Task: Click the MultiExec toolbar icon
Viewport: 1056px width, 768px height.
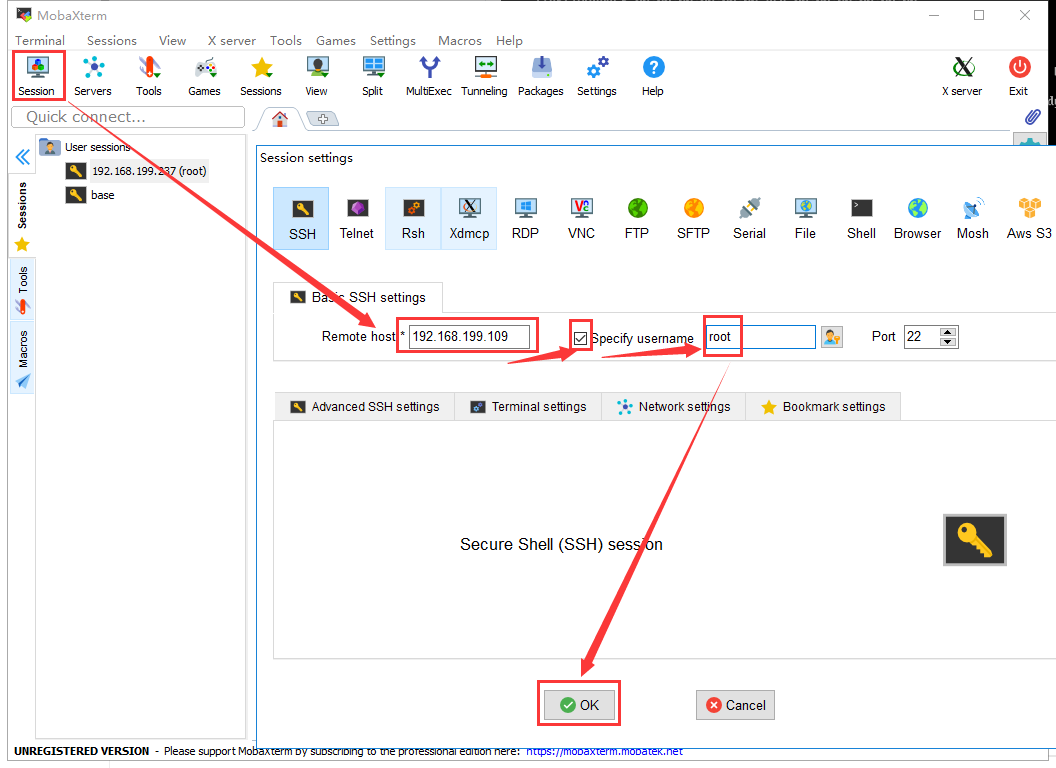Action: [x=428, y=76]
